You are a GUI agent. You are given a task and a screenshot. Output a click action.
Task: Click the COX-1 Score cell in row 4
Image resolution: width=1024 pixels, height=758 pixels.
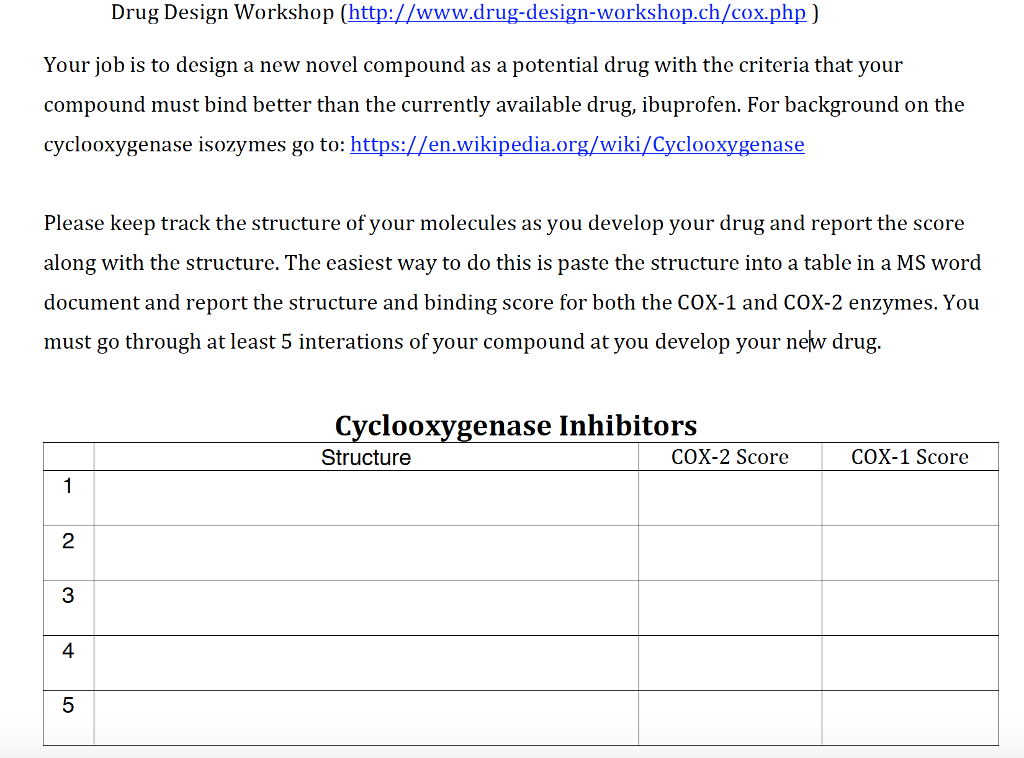[910, 663]
